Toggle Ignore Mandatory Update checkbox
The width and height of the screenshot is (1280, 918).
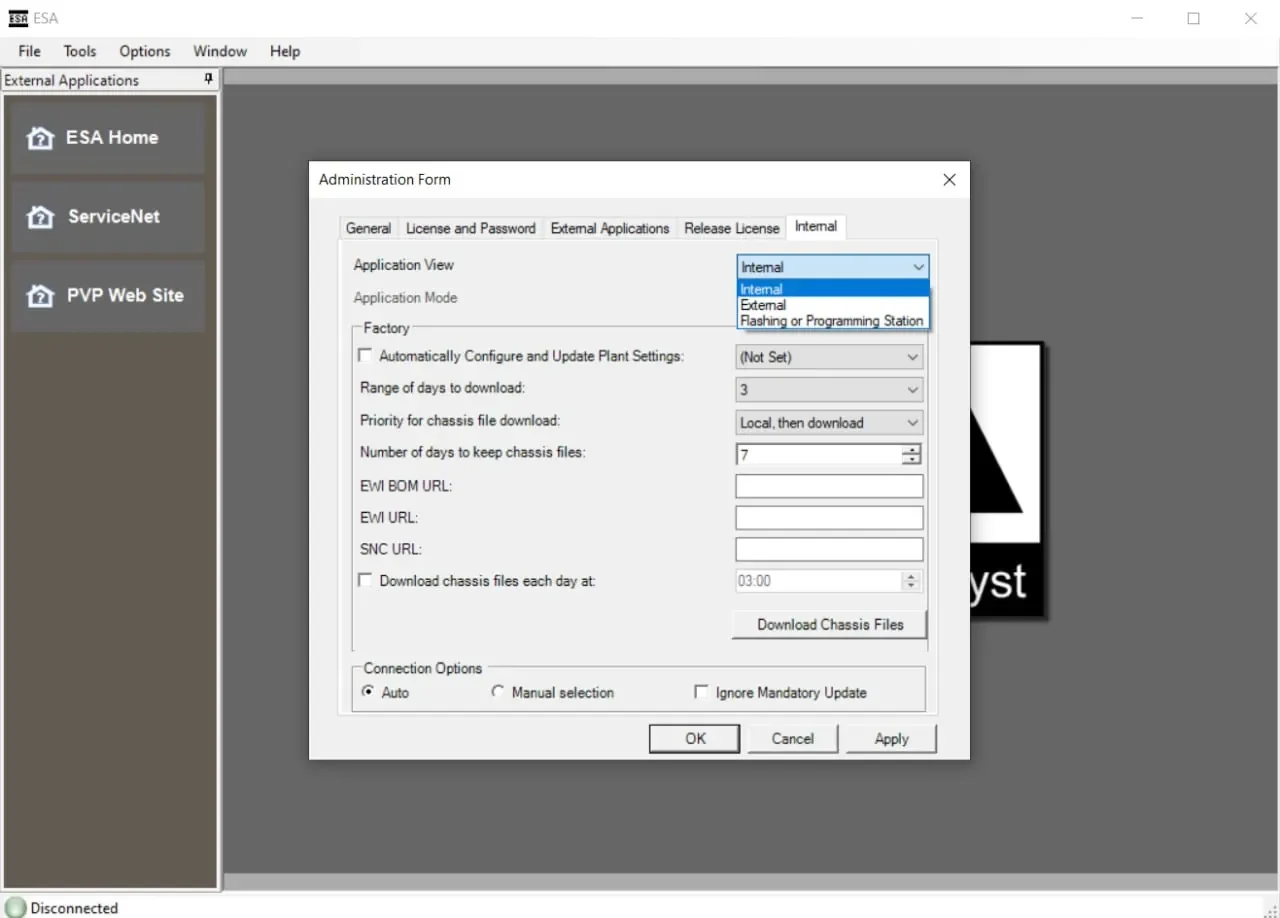pyautogui.click(x=702, y=692)
